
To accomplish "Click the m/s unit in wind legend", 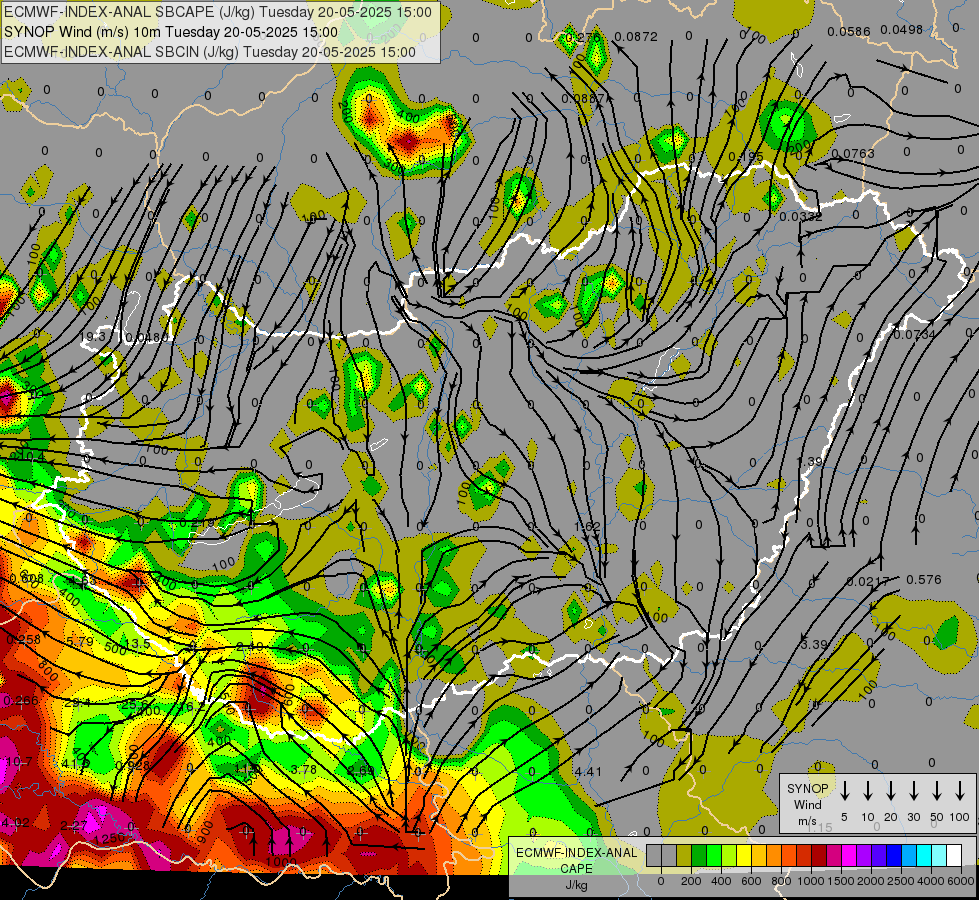I will click(x=807, y=821).
